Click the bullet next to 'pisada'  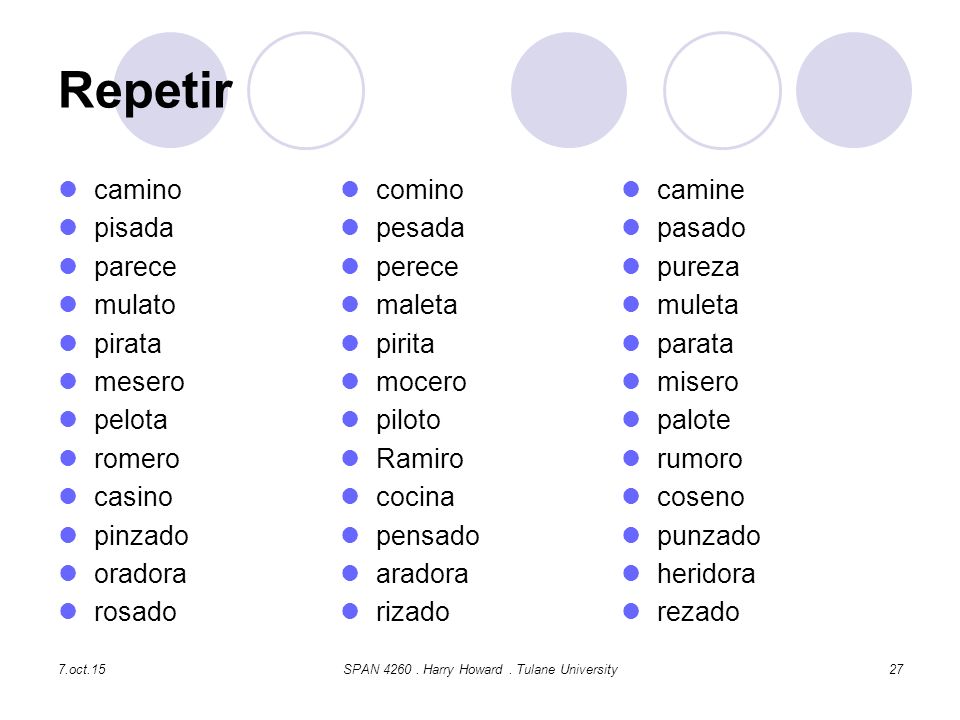coord(68,228)
